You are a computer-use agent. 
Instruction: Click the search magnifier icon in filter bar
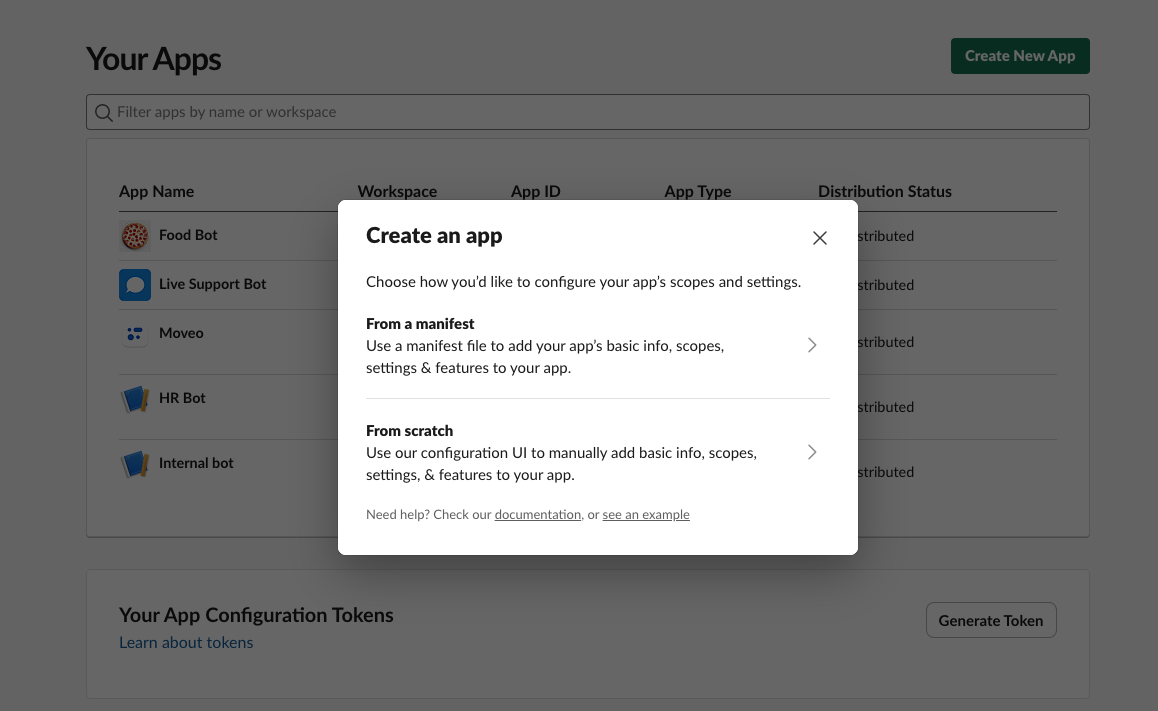click(104, 112)
